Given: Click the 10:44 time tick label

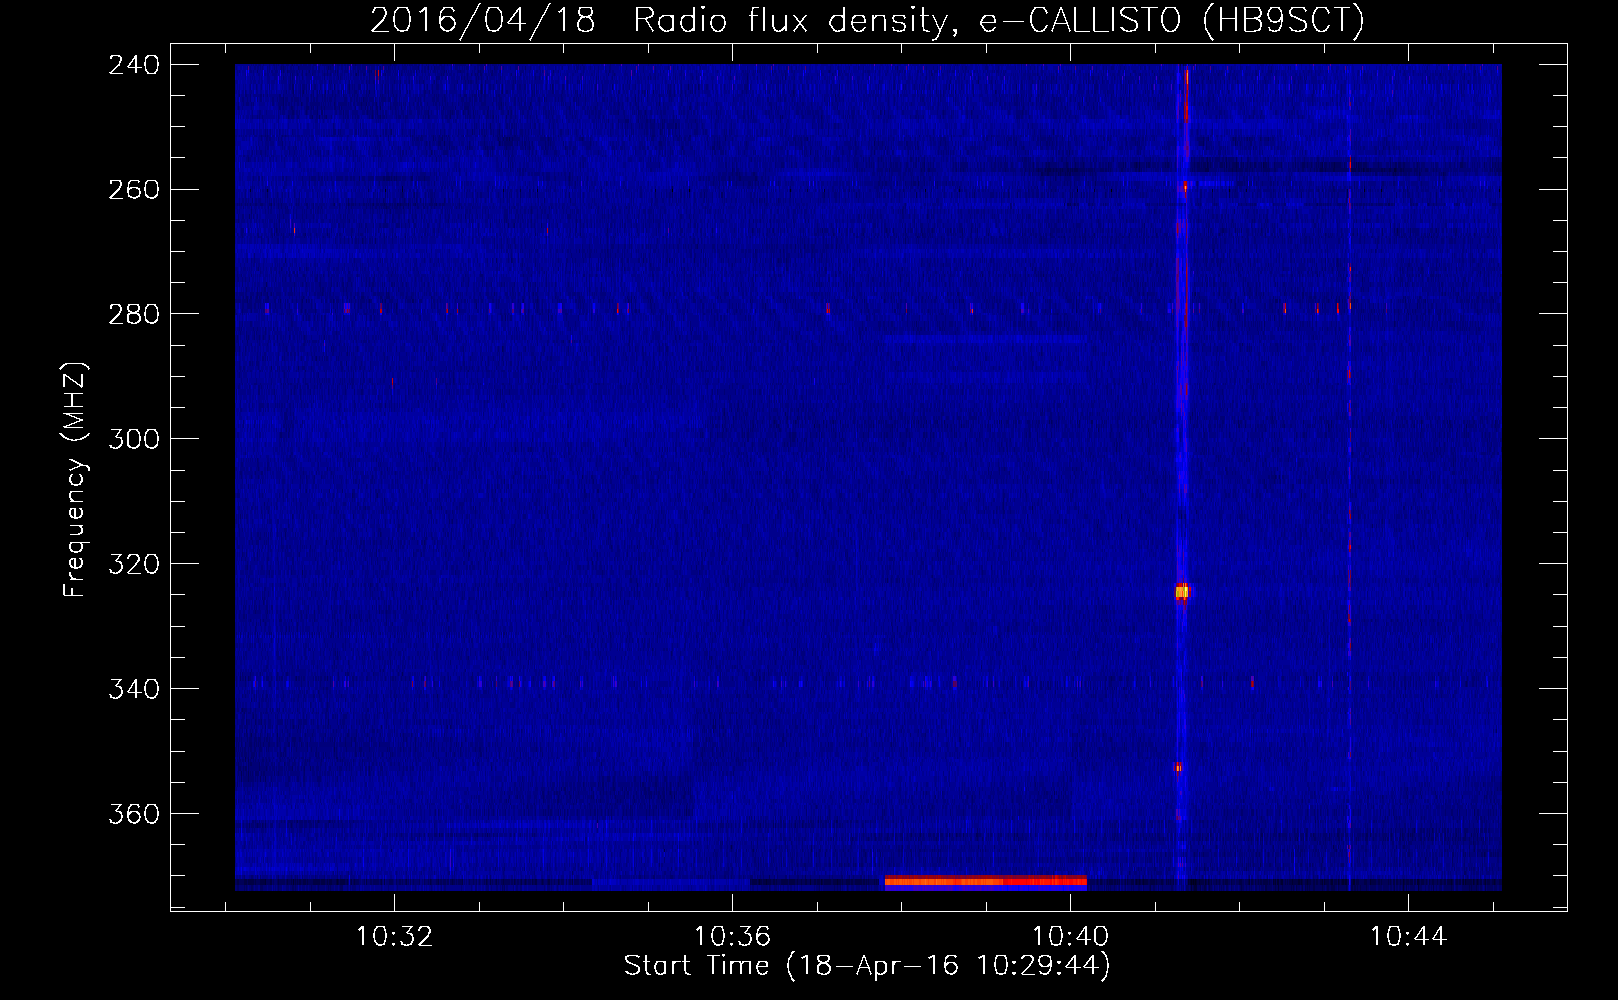Looking at the screenshot, I should click(1408, 937).
